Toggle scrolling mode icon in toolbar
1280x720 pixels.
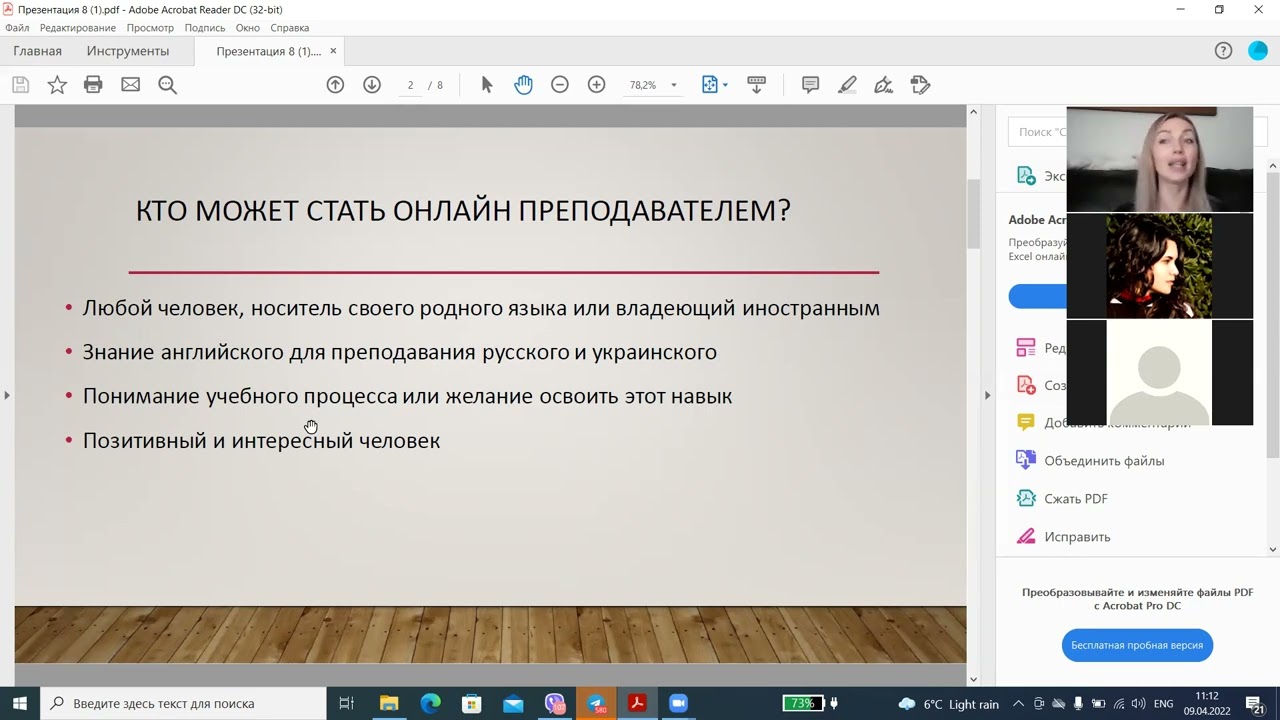coord(756,85)
